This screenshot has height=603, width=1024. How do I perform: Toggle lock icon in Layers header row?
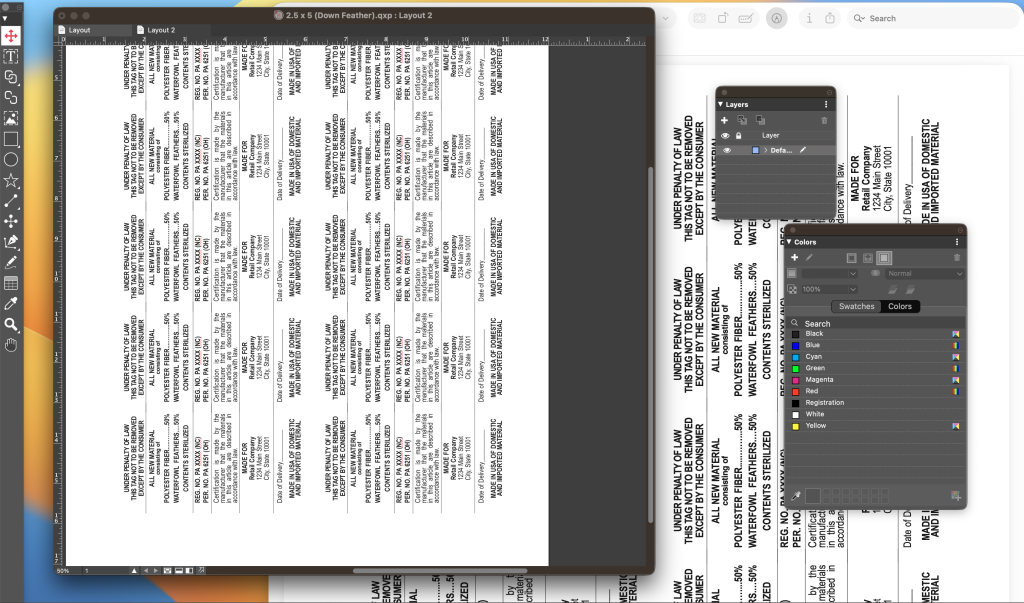point(739,136)
